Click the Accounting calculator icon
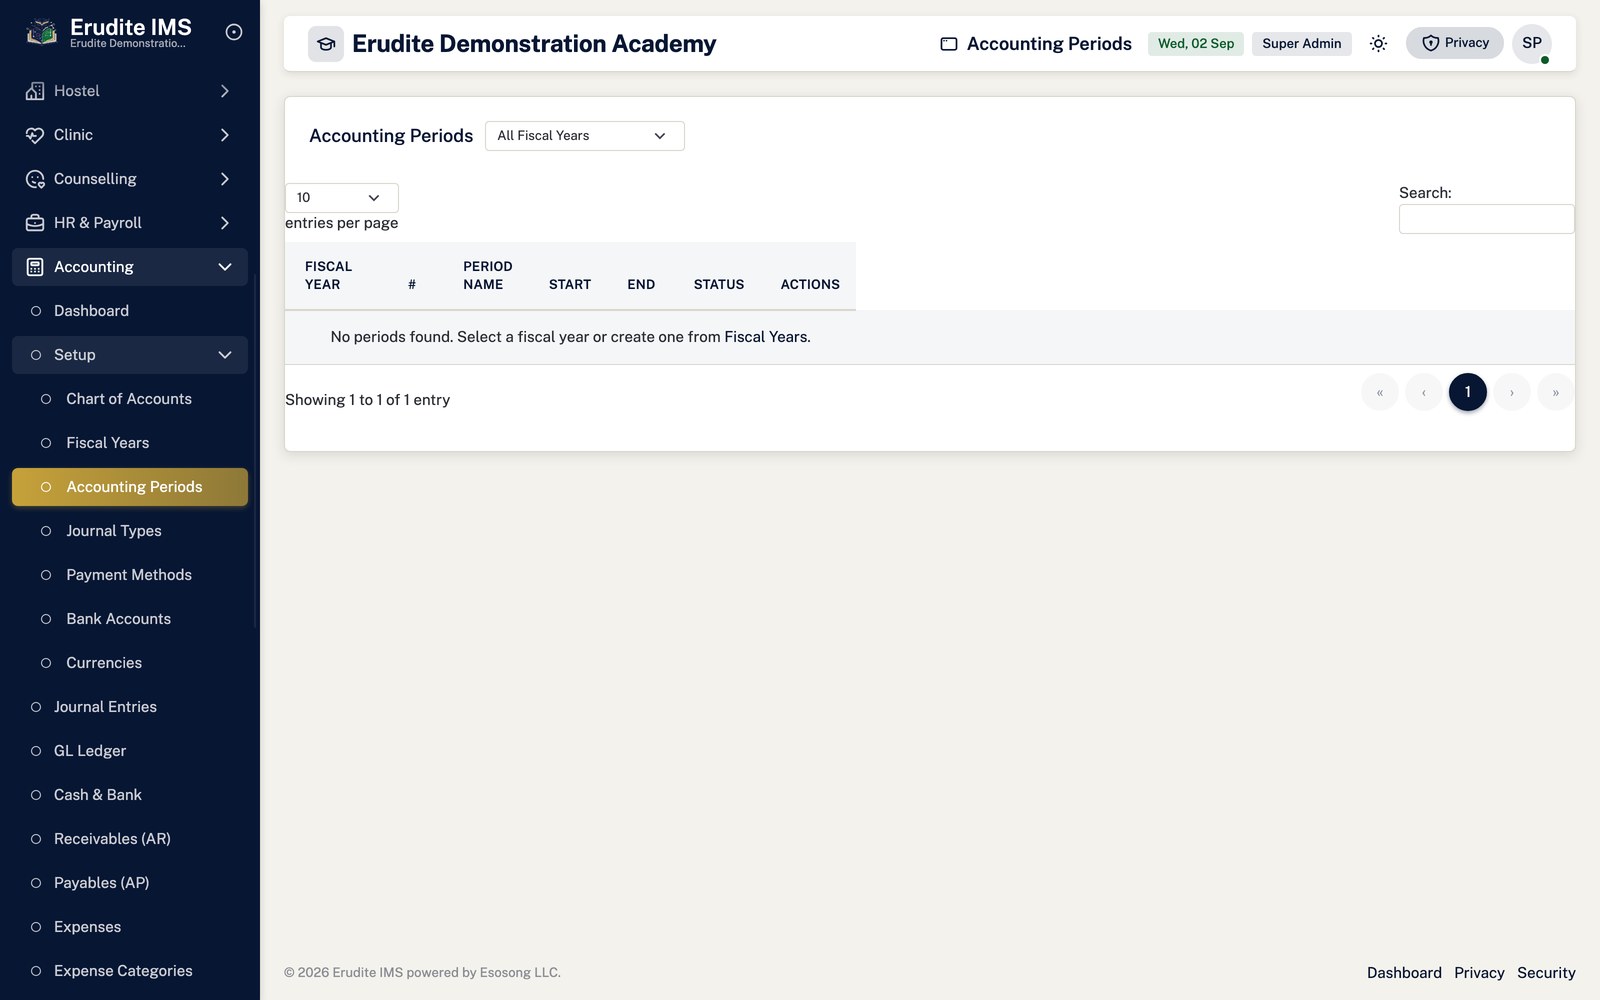Image resolution: width=1600 pixels, height=1000 pixels. (x=35, y=267)
